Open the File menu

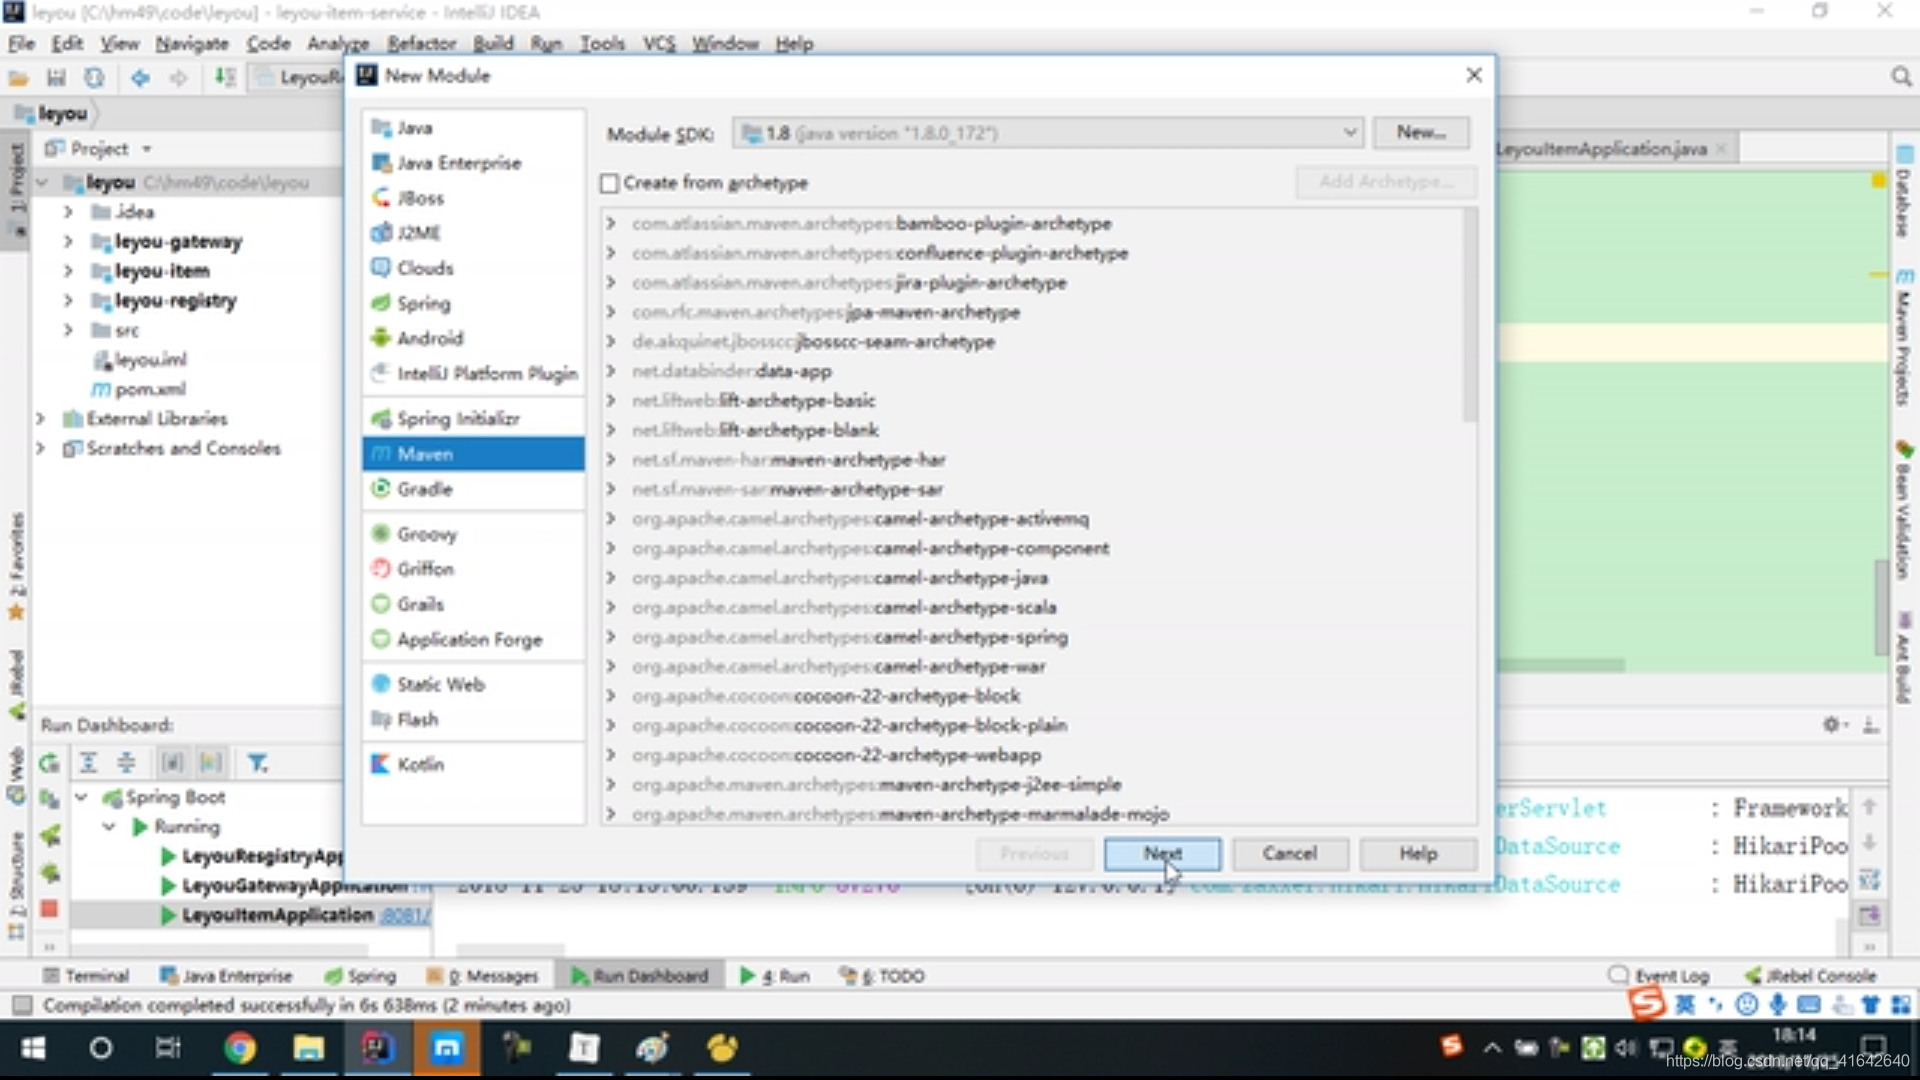pyautogui.click(x=21, y=43)
